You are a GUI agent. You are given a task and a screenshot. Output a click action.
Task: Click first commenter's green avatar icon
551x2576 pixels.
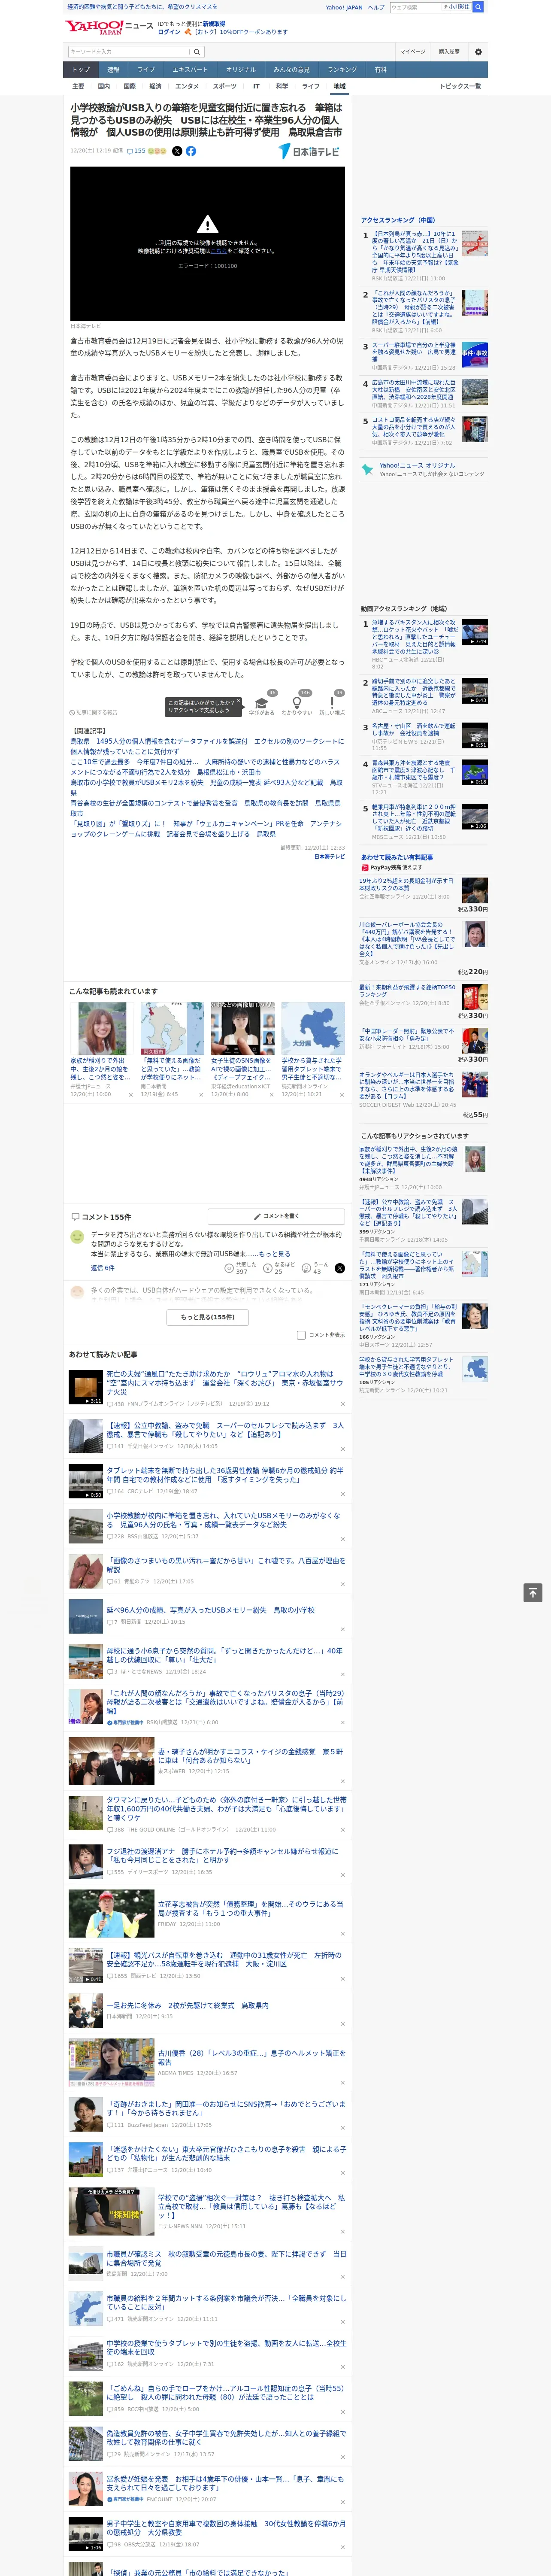coord(77,1237)
